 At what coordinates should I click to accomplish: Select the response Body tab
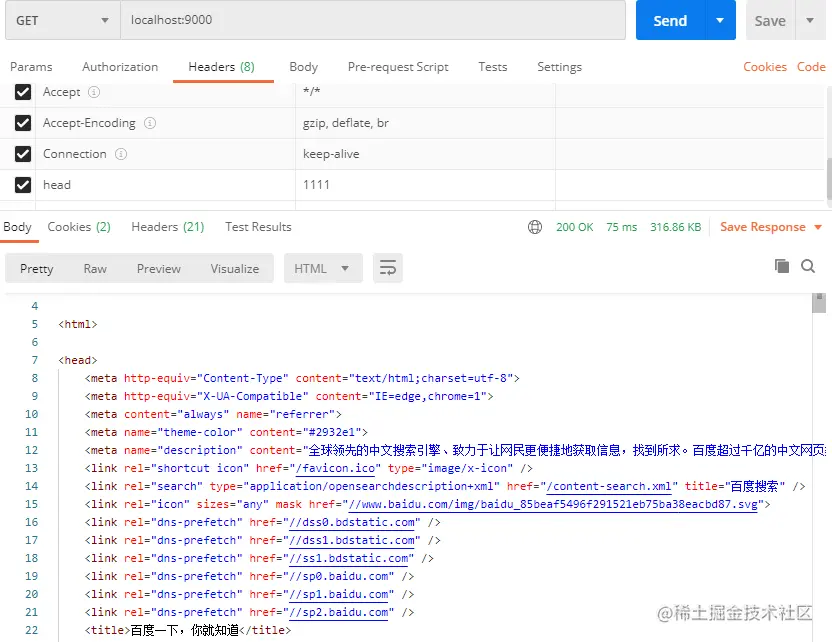[18, 227]
